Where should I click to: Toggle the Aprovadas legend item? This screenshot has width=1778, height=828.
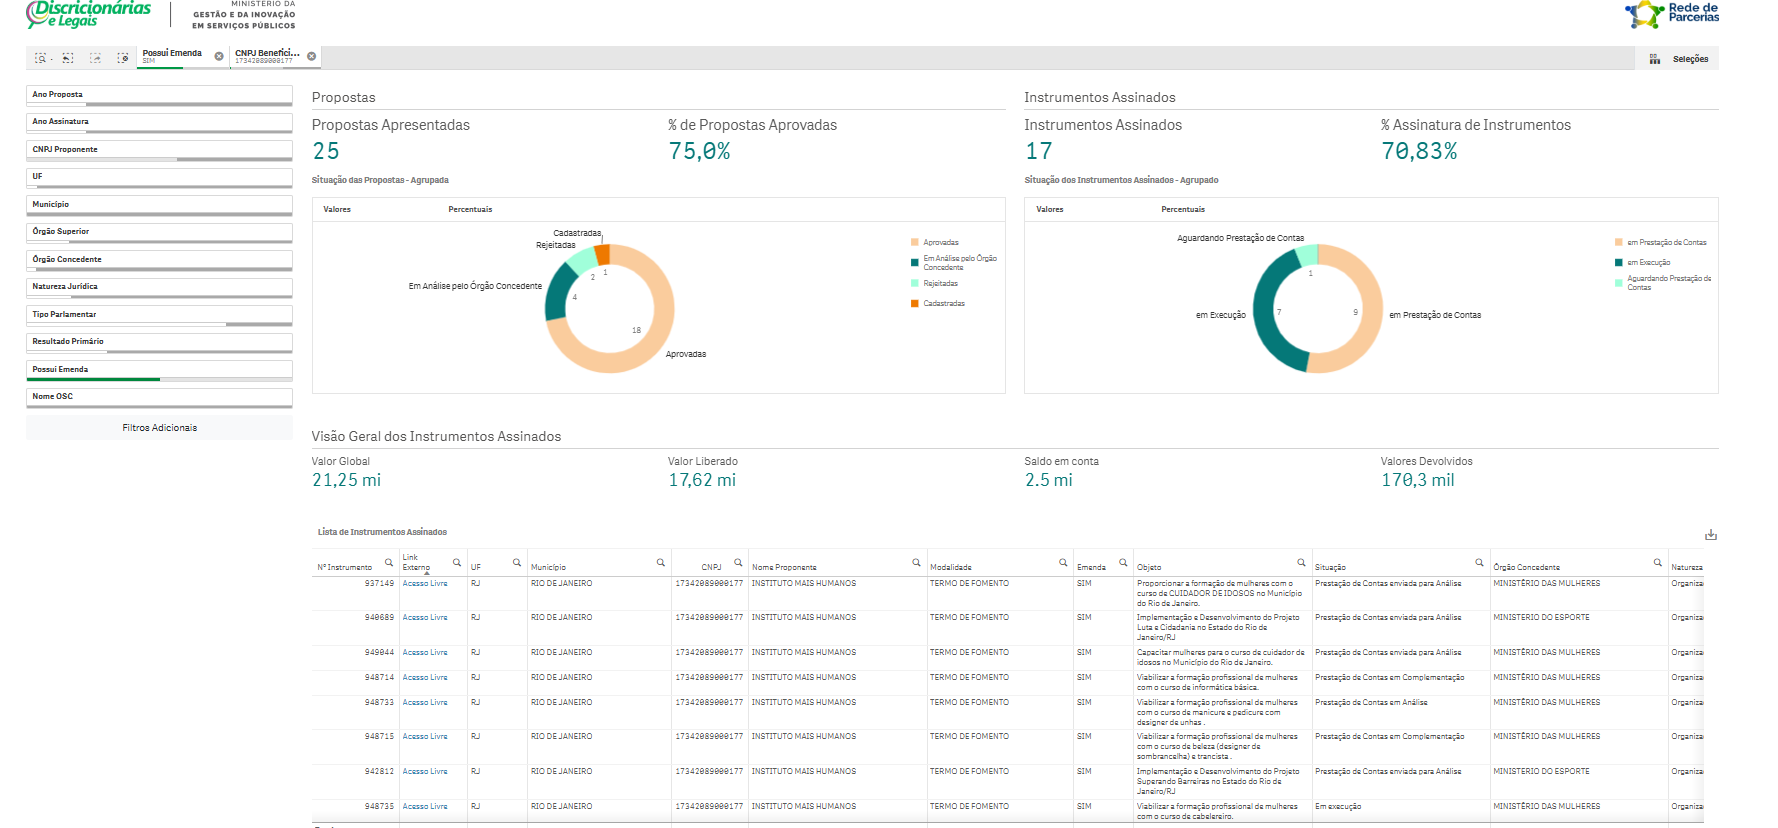coord(940,242)
